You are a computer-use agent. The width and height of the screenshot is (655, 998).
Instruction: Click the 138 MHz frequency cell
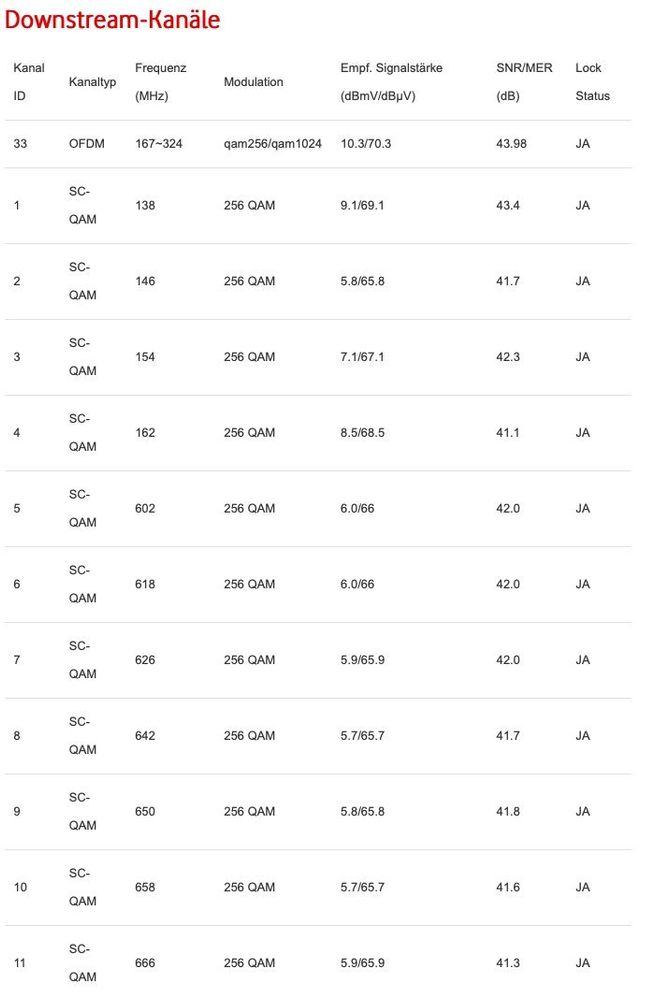point(145,206)
